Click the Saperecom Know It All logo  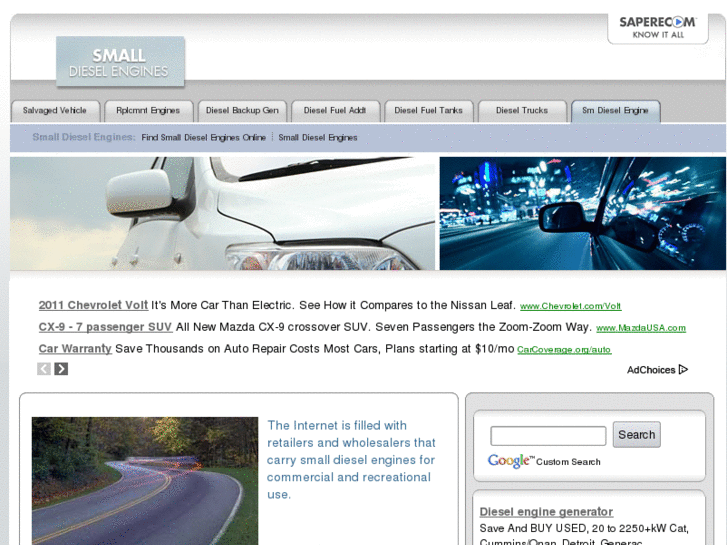[x=657, y=27]
